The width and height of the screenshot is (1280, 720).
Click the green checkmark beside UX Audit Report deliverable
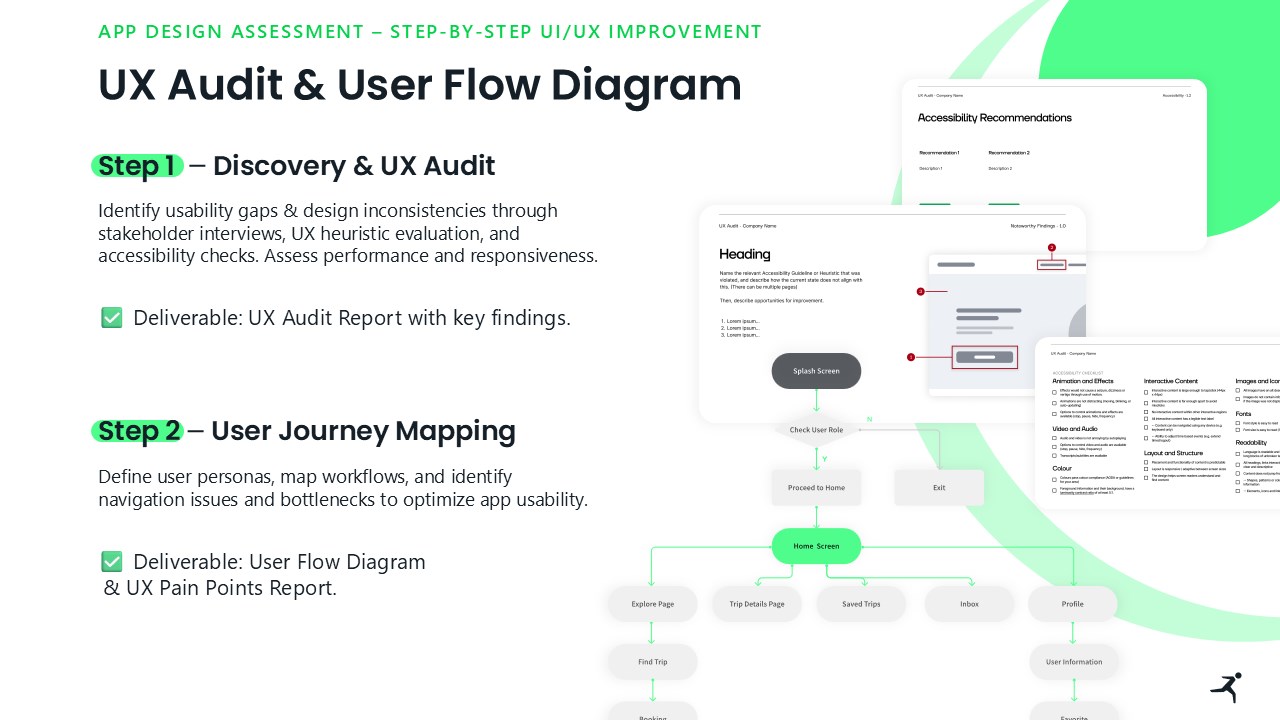coord(112,318)
